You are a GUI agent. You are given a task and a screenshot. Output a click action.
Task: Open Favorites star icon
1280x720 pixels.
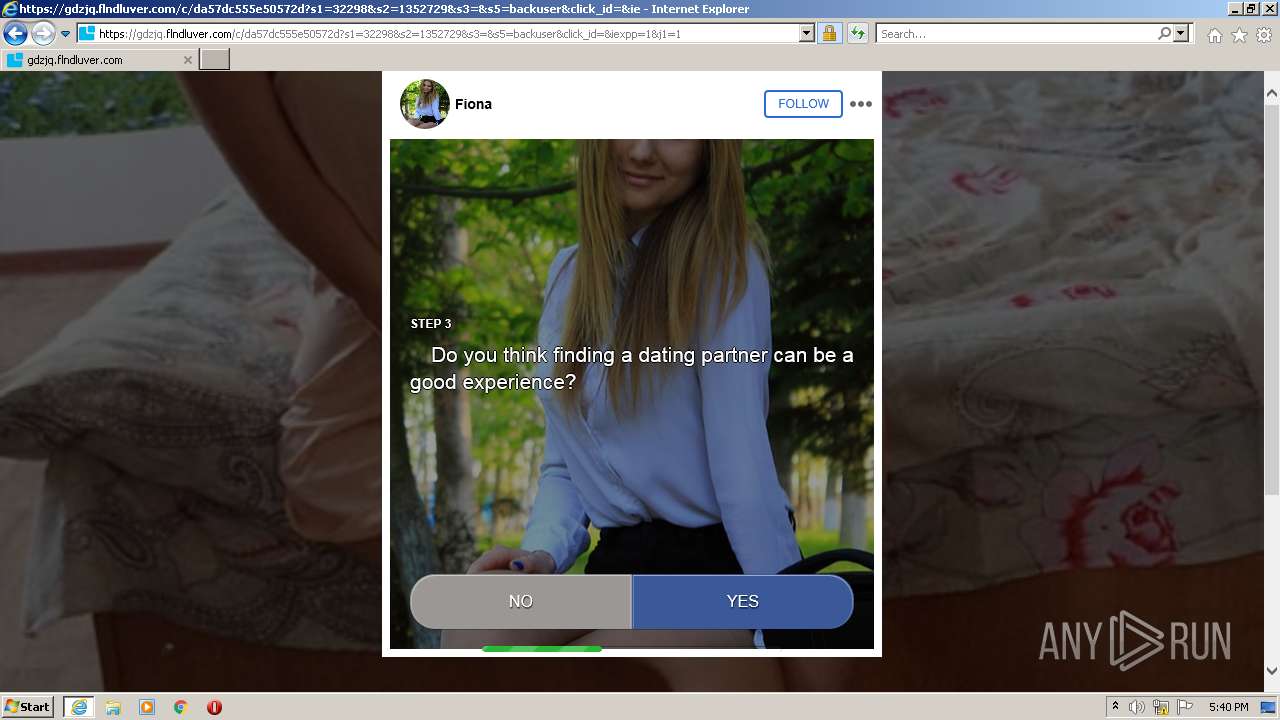[x=1239, y=35]
